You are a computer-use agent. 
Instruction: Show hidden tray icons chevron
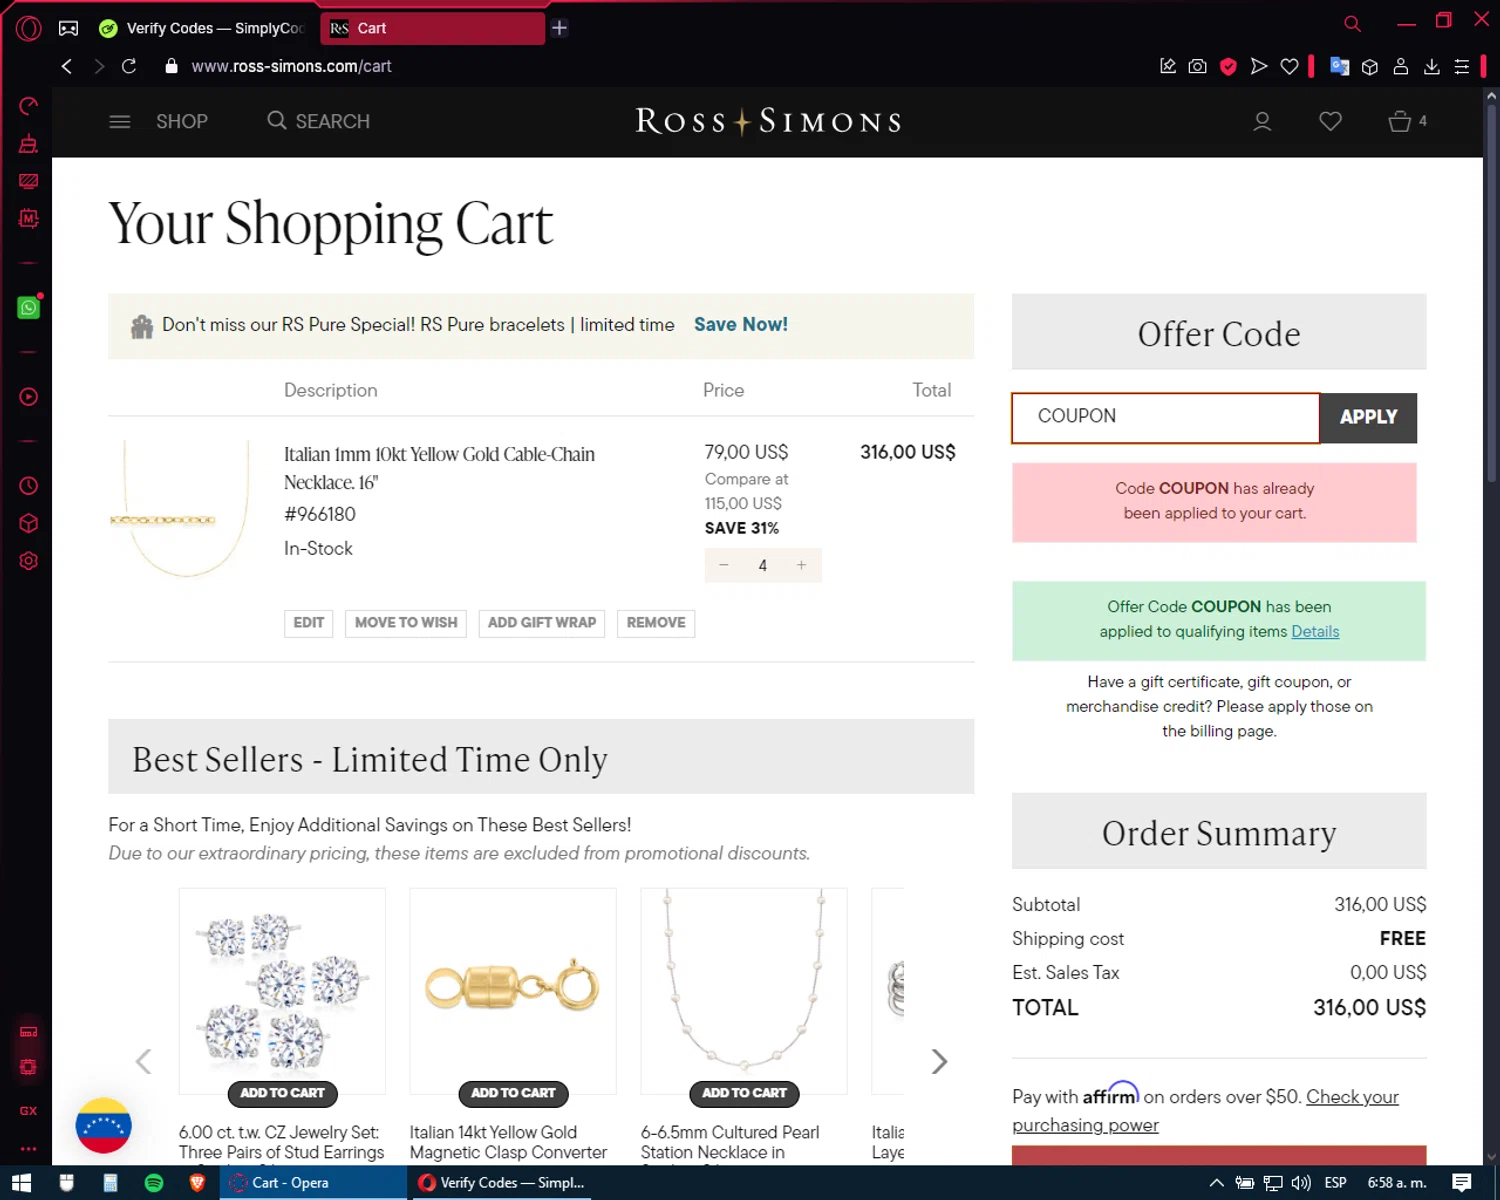pos(1216,1183)
